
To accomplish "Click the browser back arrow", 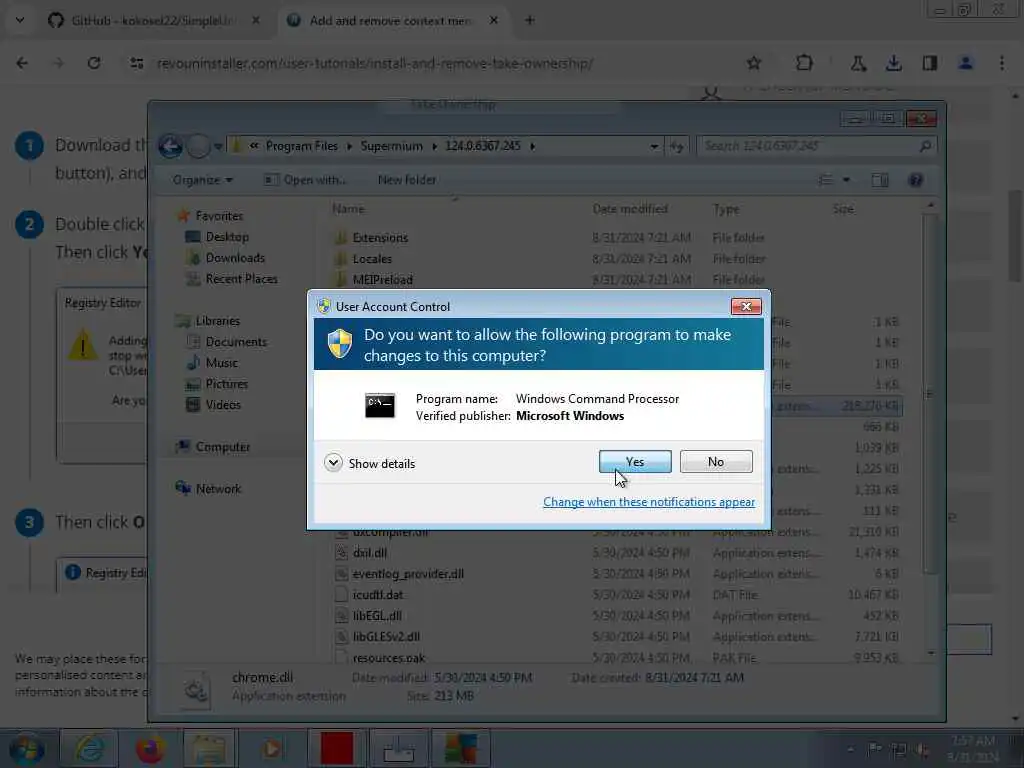I will [22, 63].
